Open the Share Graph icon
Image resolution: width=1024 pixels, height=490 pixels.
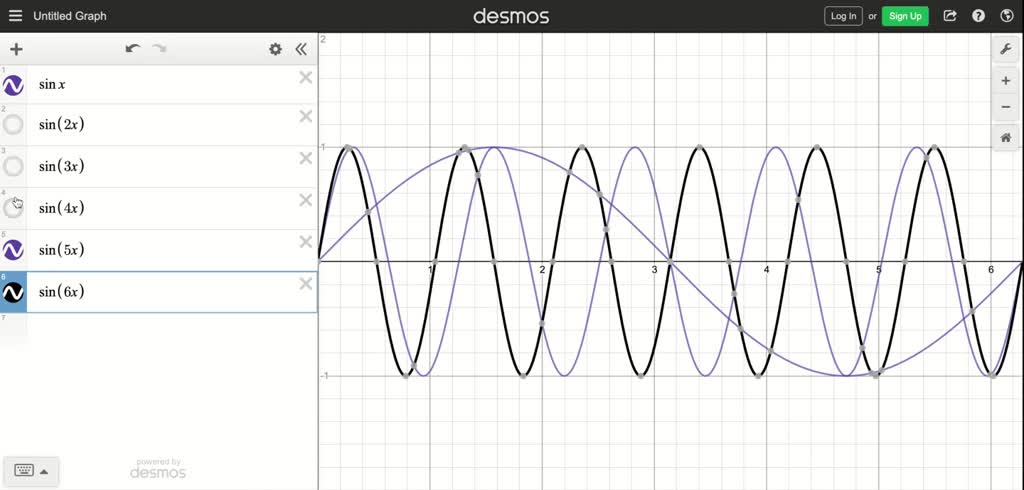[950, 16]
